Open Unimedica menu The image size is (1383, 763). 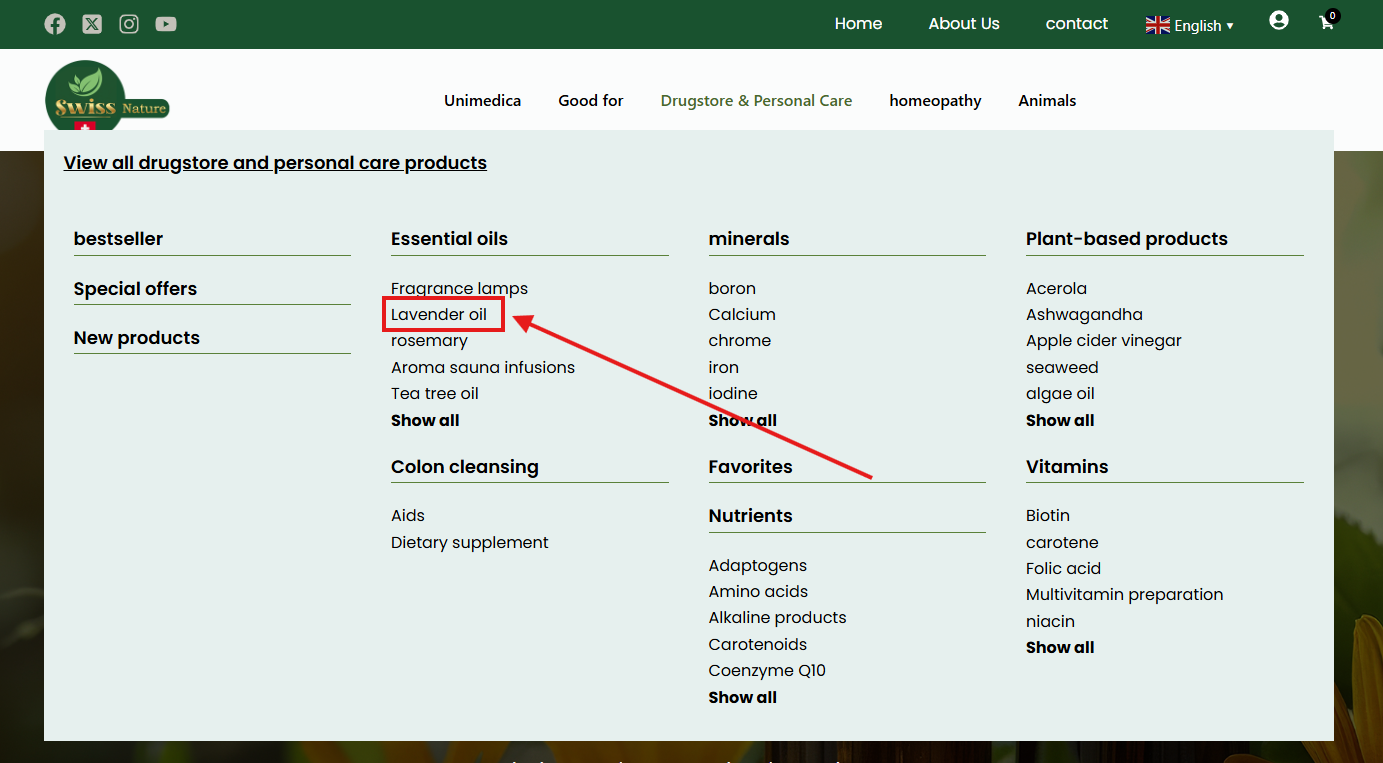[482, 100]
